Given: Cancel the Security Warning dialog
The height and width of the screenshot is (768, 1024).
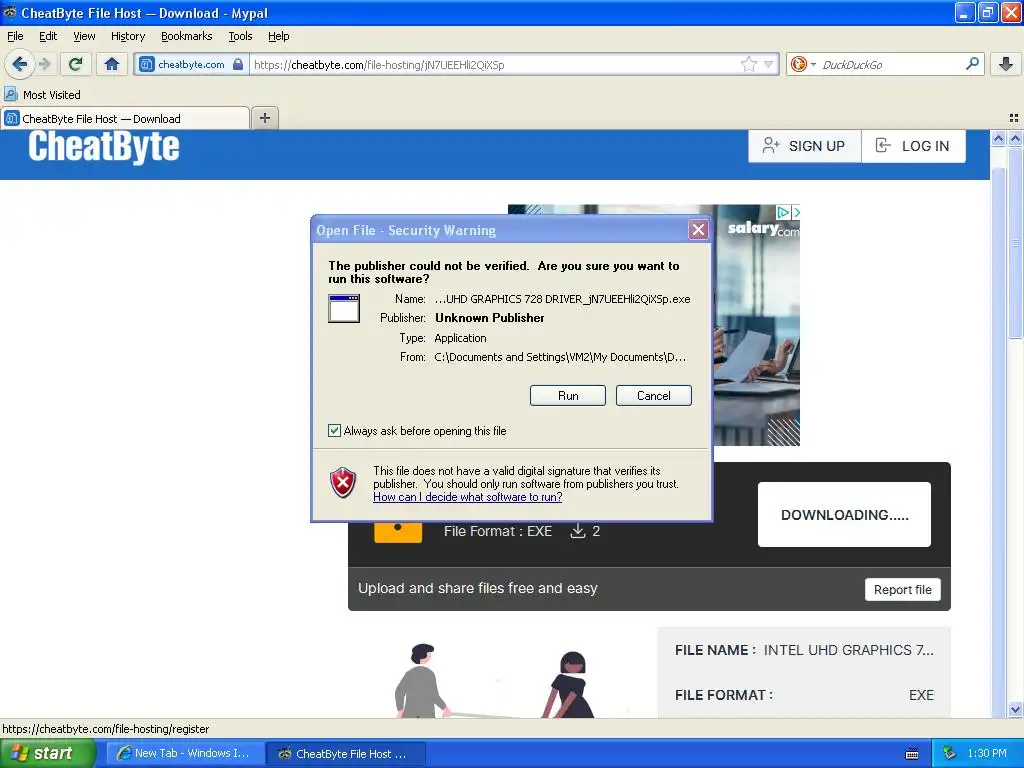Looking at the screenshot, I should coord(653,396).
